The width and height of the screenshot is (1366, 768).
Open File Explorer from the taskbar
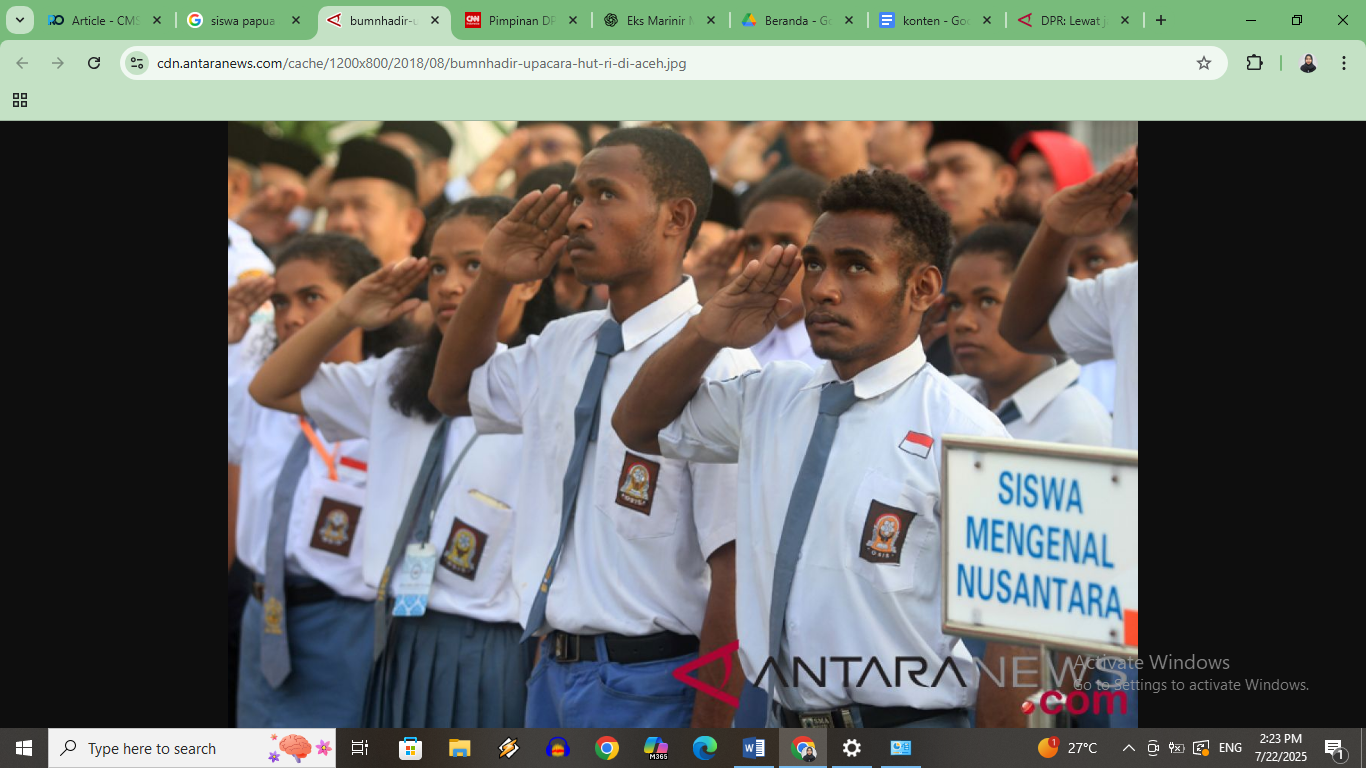coord(459,748)
